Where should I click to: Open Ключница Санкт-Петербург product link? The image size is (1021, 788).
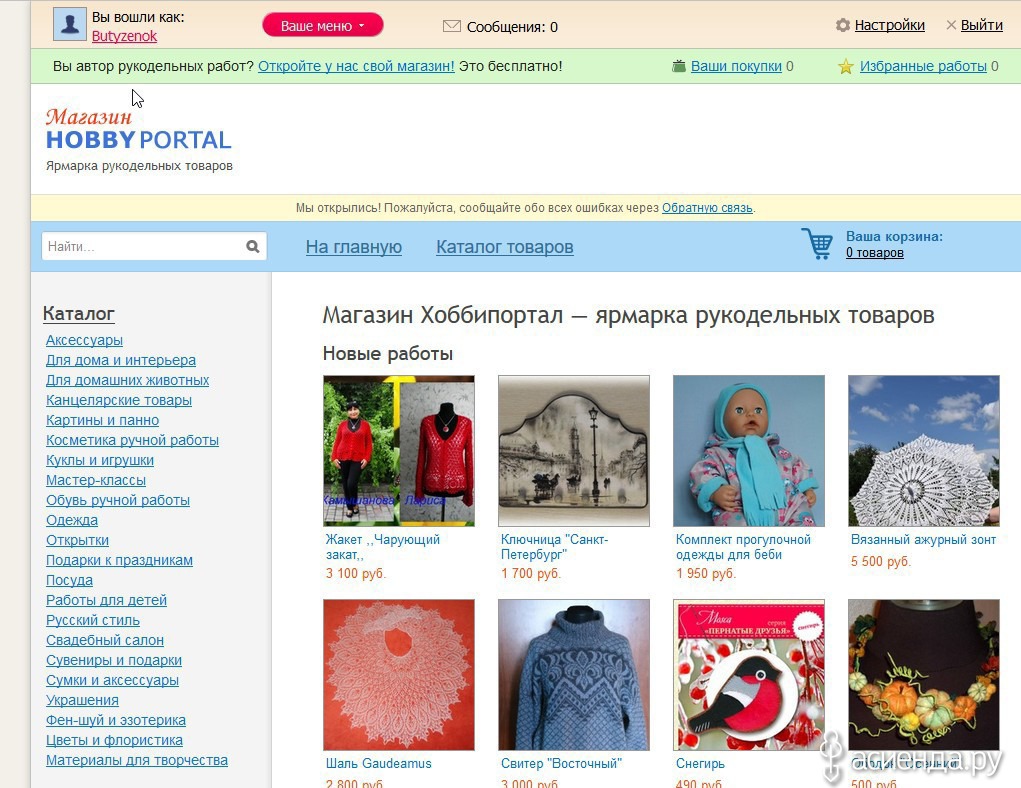point(555,547)
